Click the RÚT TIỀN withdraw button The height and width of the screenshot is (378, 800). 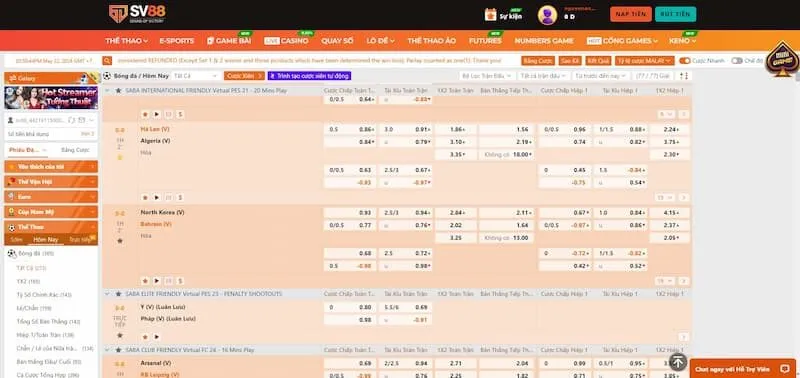675,14
